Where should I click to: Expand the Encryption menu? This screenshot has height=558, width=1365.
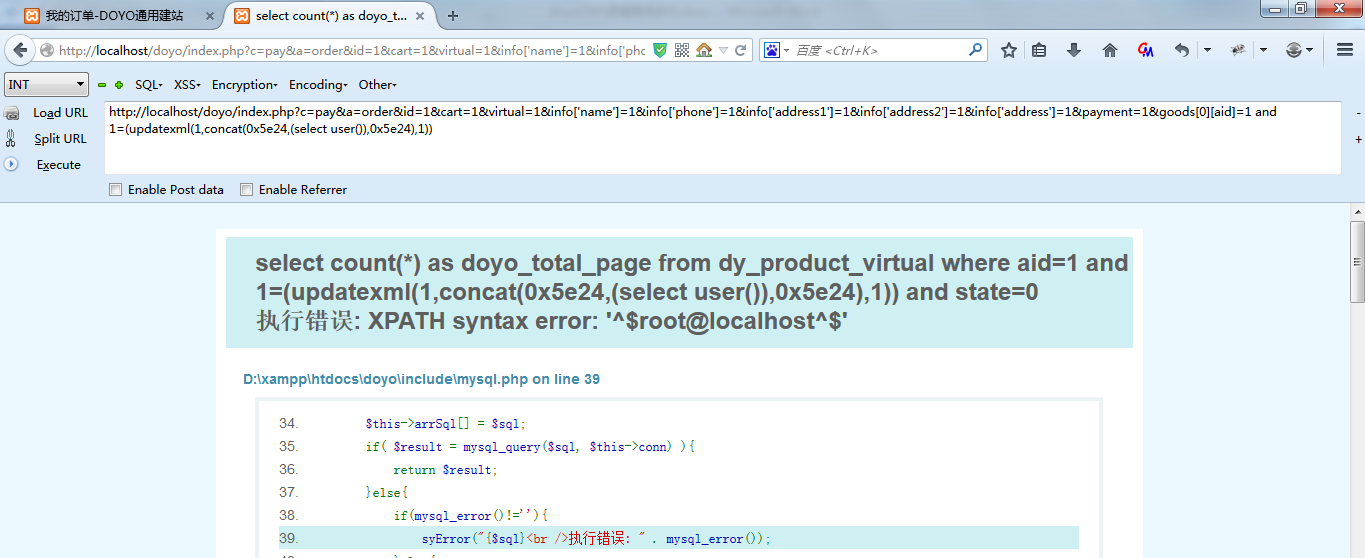click(245, 85)
